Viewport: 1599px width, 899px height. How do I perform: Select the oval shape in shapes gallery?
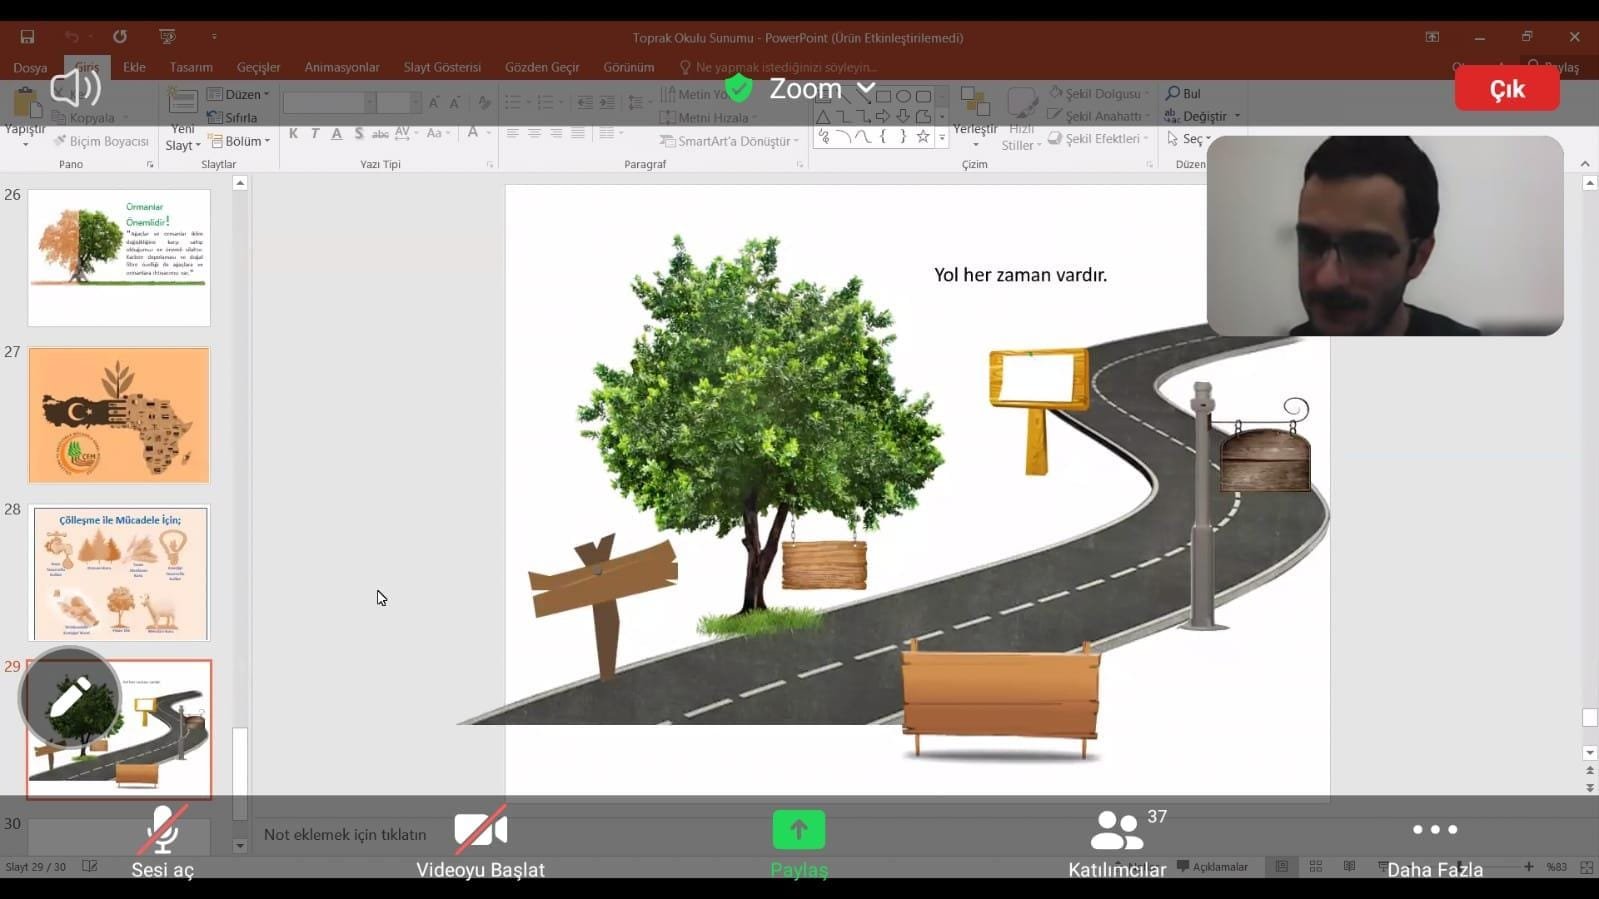point(903,96)
